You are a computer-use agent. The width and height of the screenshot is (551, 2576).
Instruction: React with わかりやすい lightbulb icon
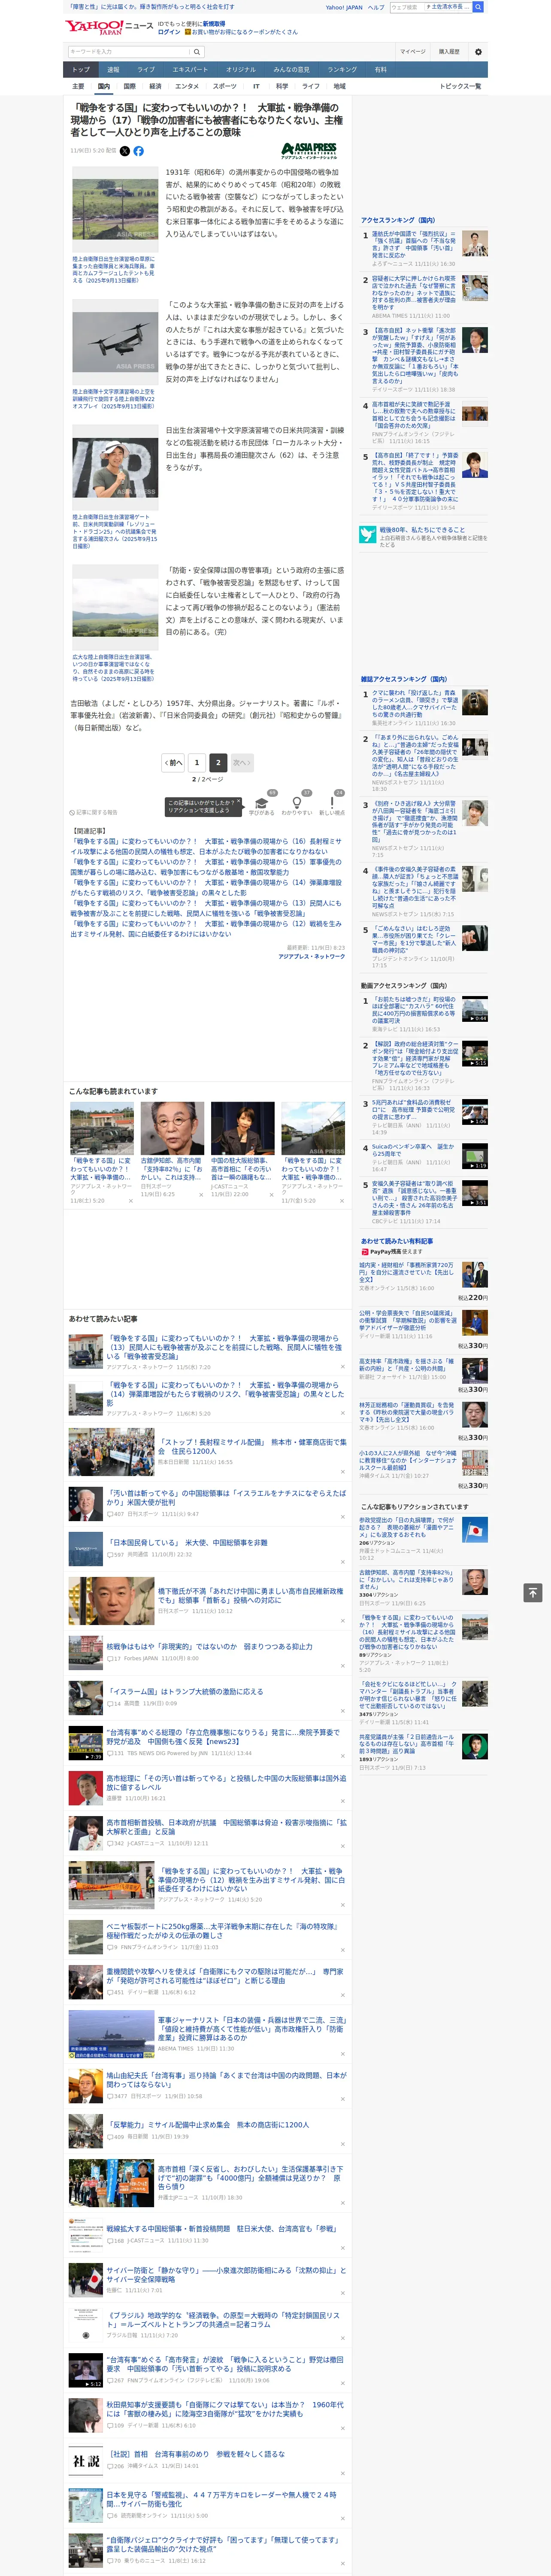tap(296, 806)
